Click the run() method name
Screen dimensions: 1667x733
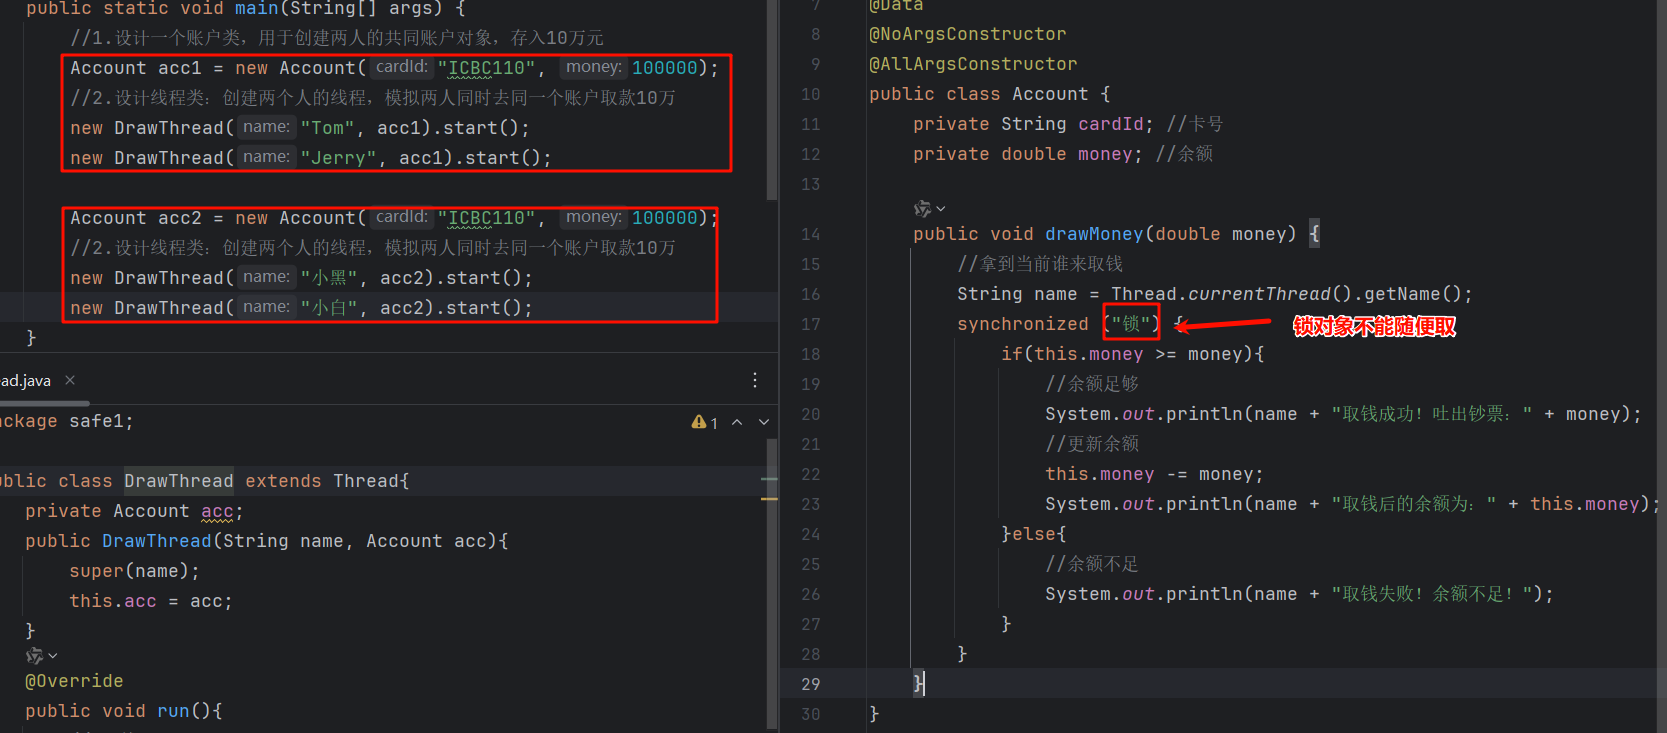pyautogui.click(x=173, y=711)
